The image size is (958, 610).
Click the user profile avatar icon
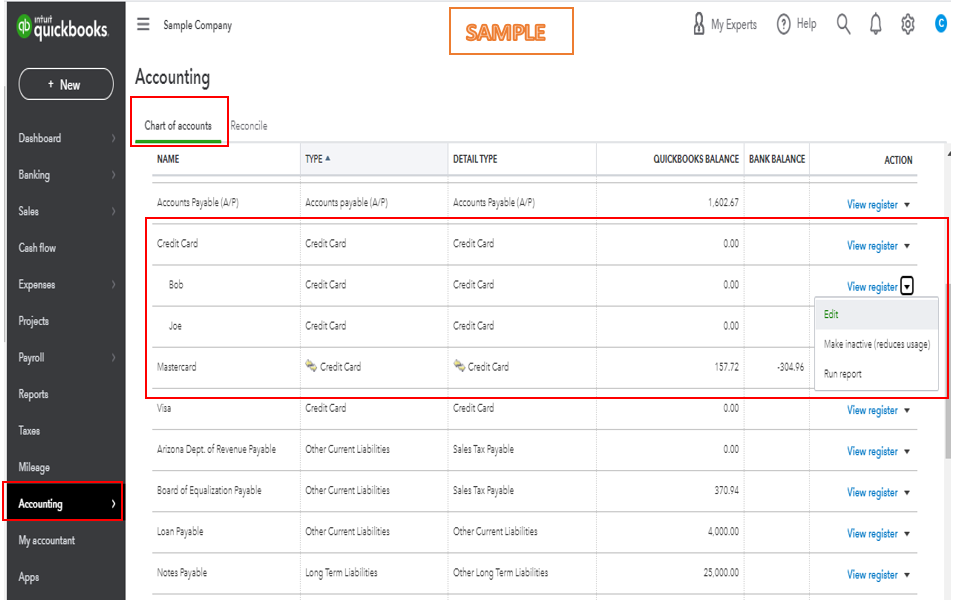[x=941, y=24]
